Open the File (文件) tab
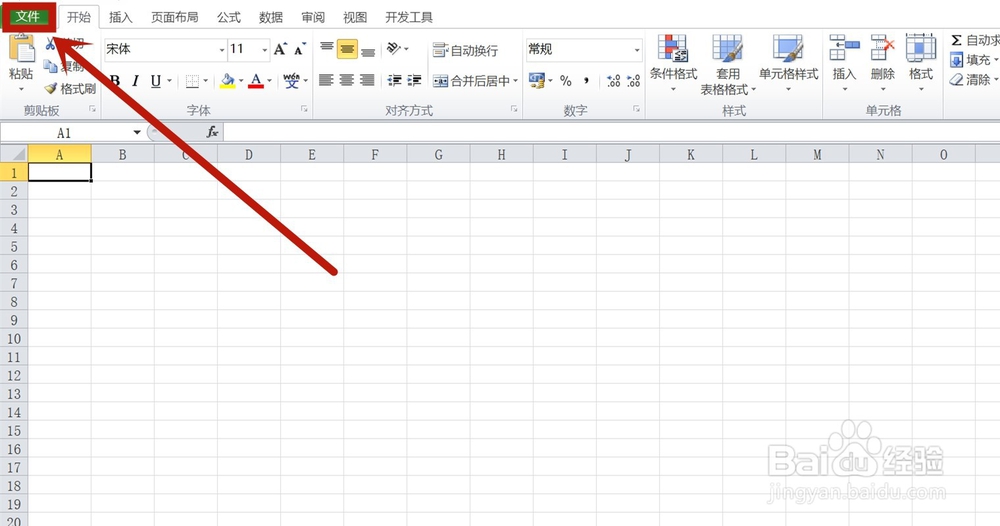This screenshot has height=526, width=1000. coord(28,17)
